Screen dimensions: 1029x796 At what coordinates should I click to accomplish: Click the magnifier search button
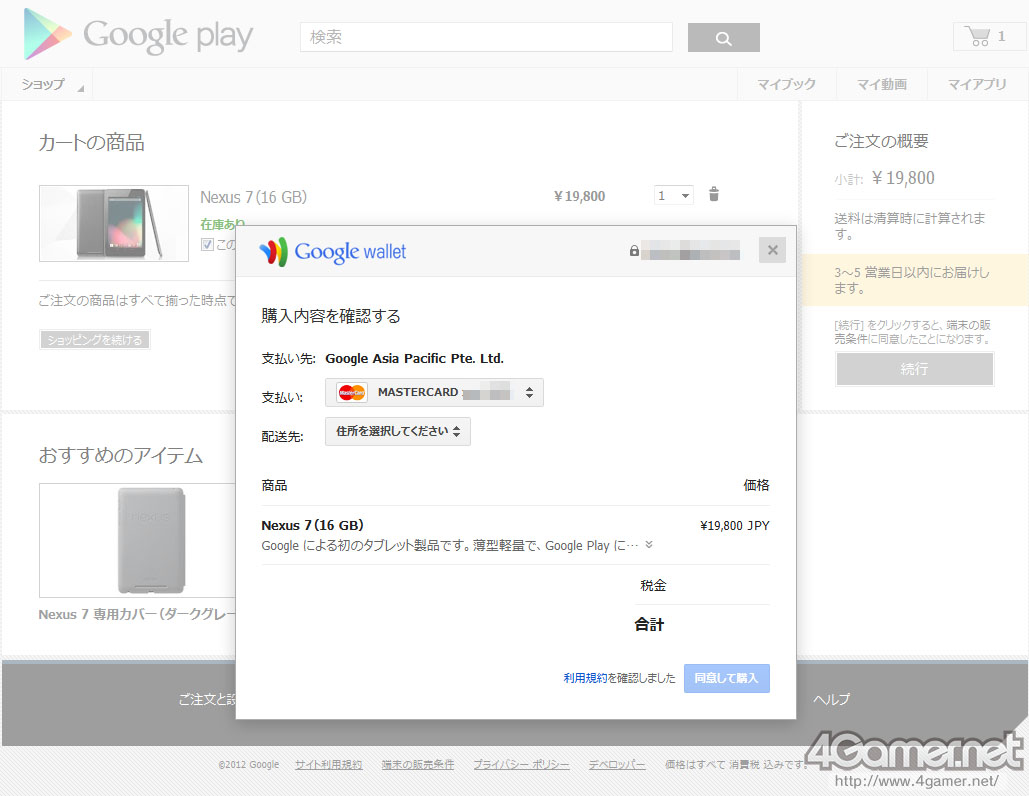coord(723,37)
